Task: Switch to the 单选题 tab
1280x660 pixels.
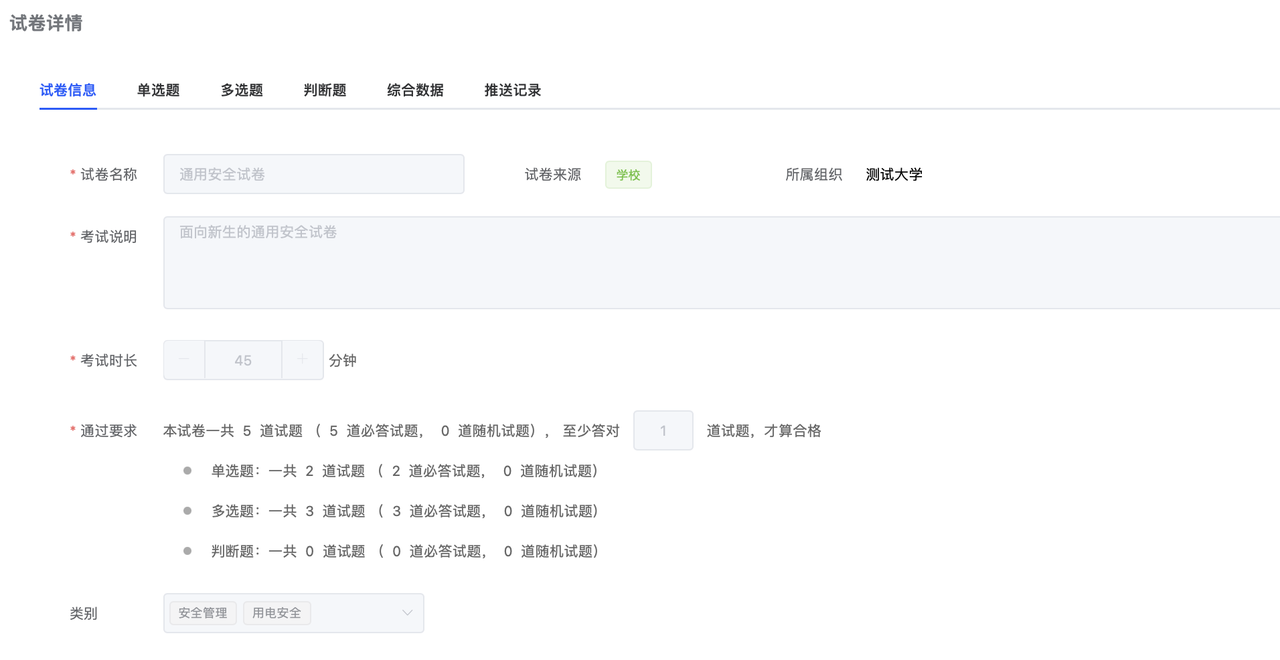Action: [158, 90]
